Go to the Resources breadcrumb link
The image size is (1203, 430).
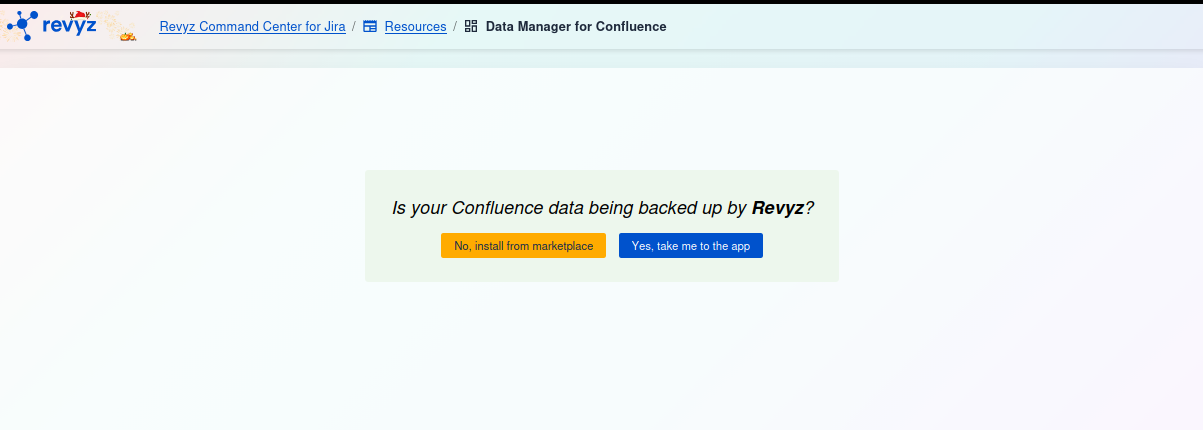point(415,27)
